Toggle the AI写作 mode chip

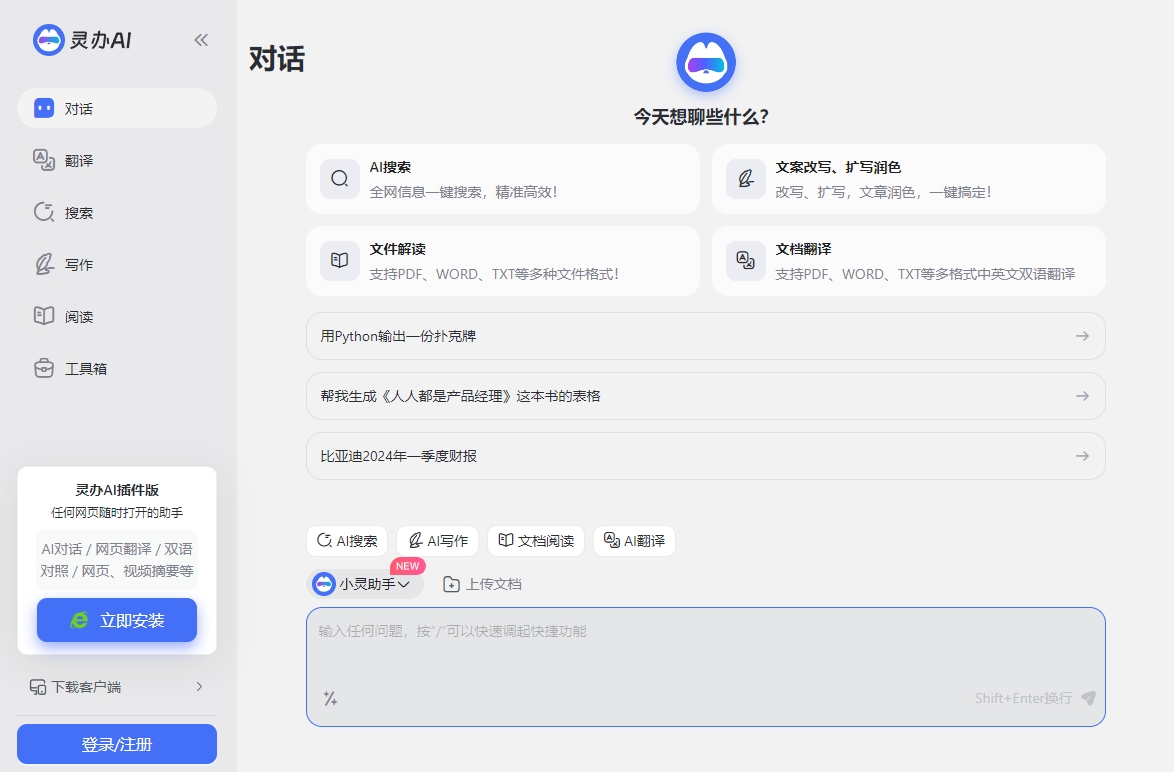(x=437, y=540)
